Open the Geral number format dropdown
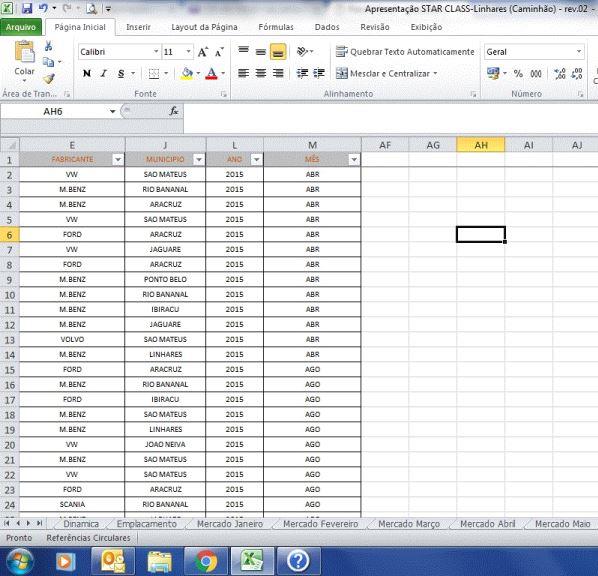This screenshot has height=576, width=598. coord(579,51)
